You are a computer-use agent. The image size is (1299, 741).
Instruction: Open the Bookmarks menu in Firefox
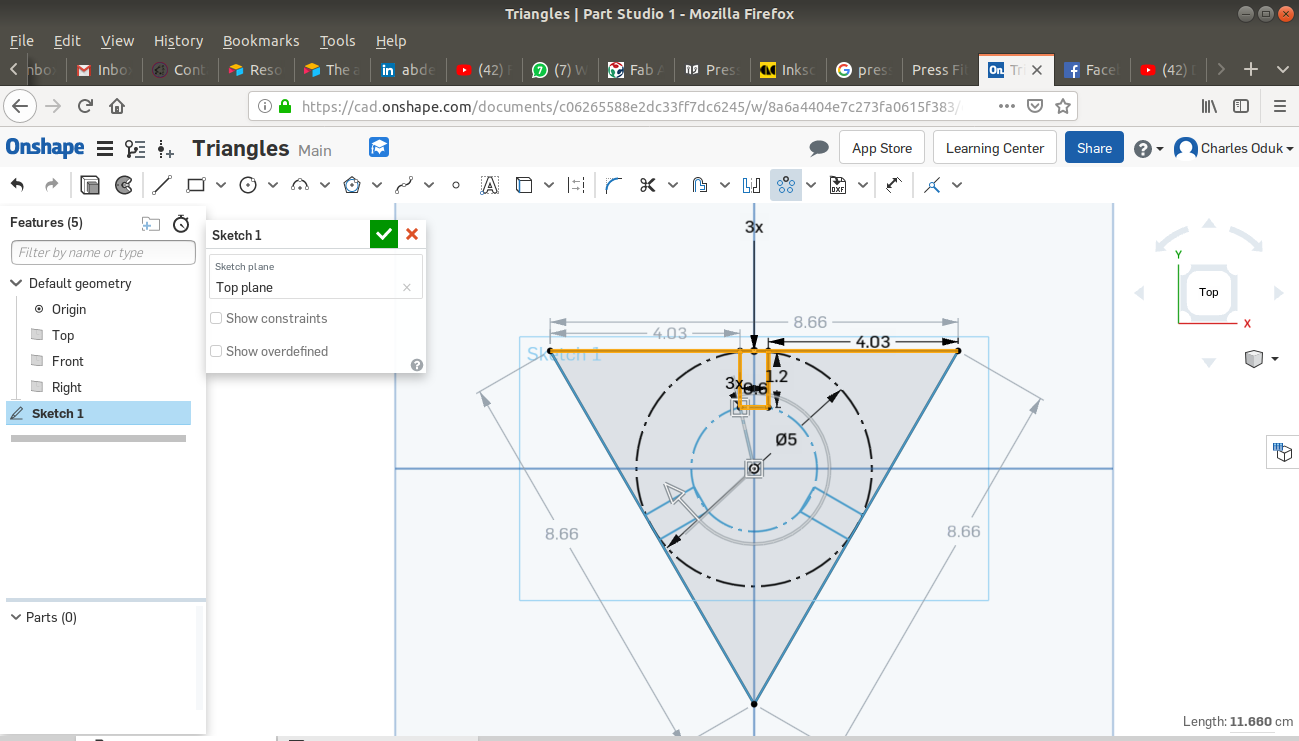[x=260, y=41]
